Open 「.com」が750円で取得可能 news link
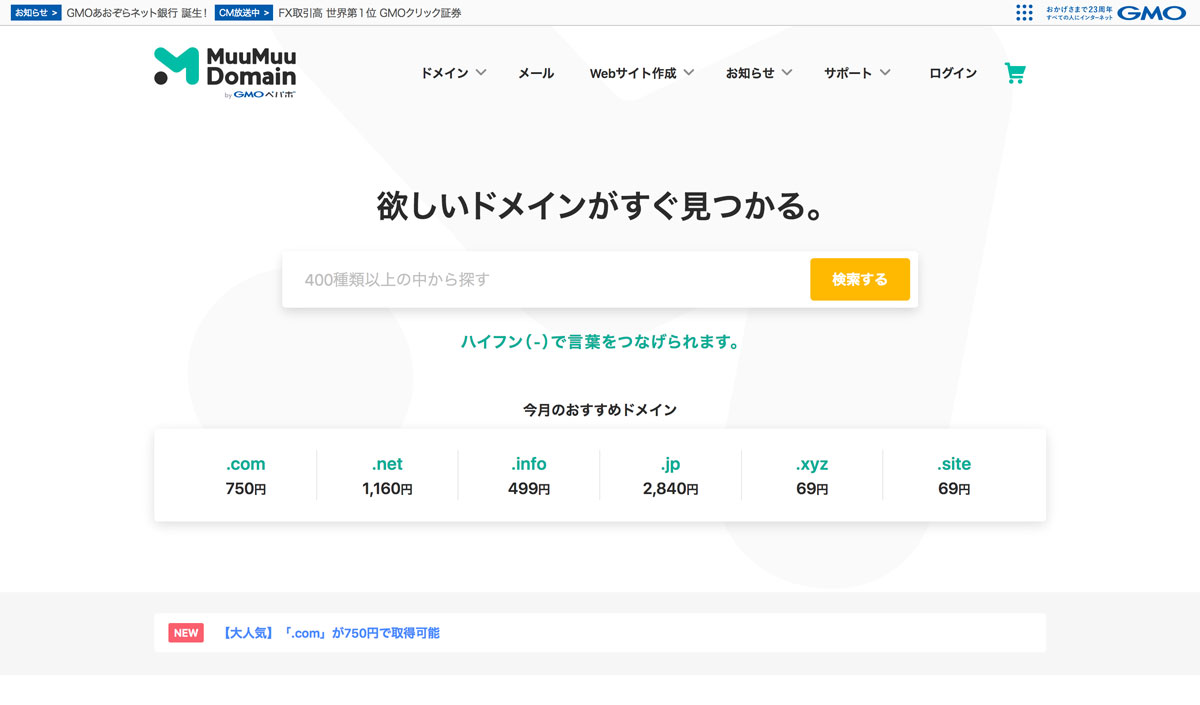 coord(331,633)
